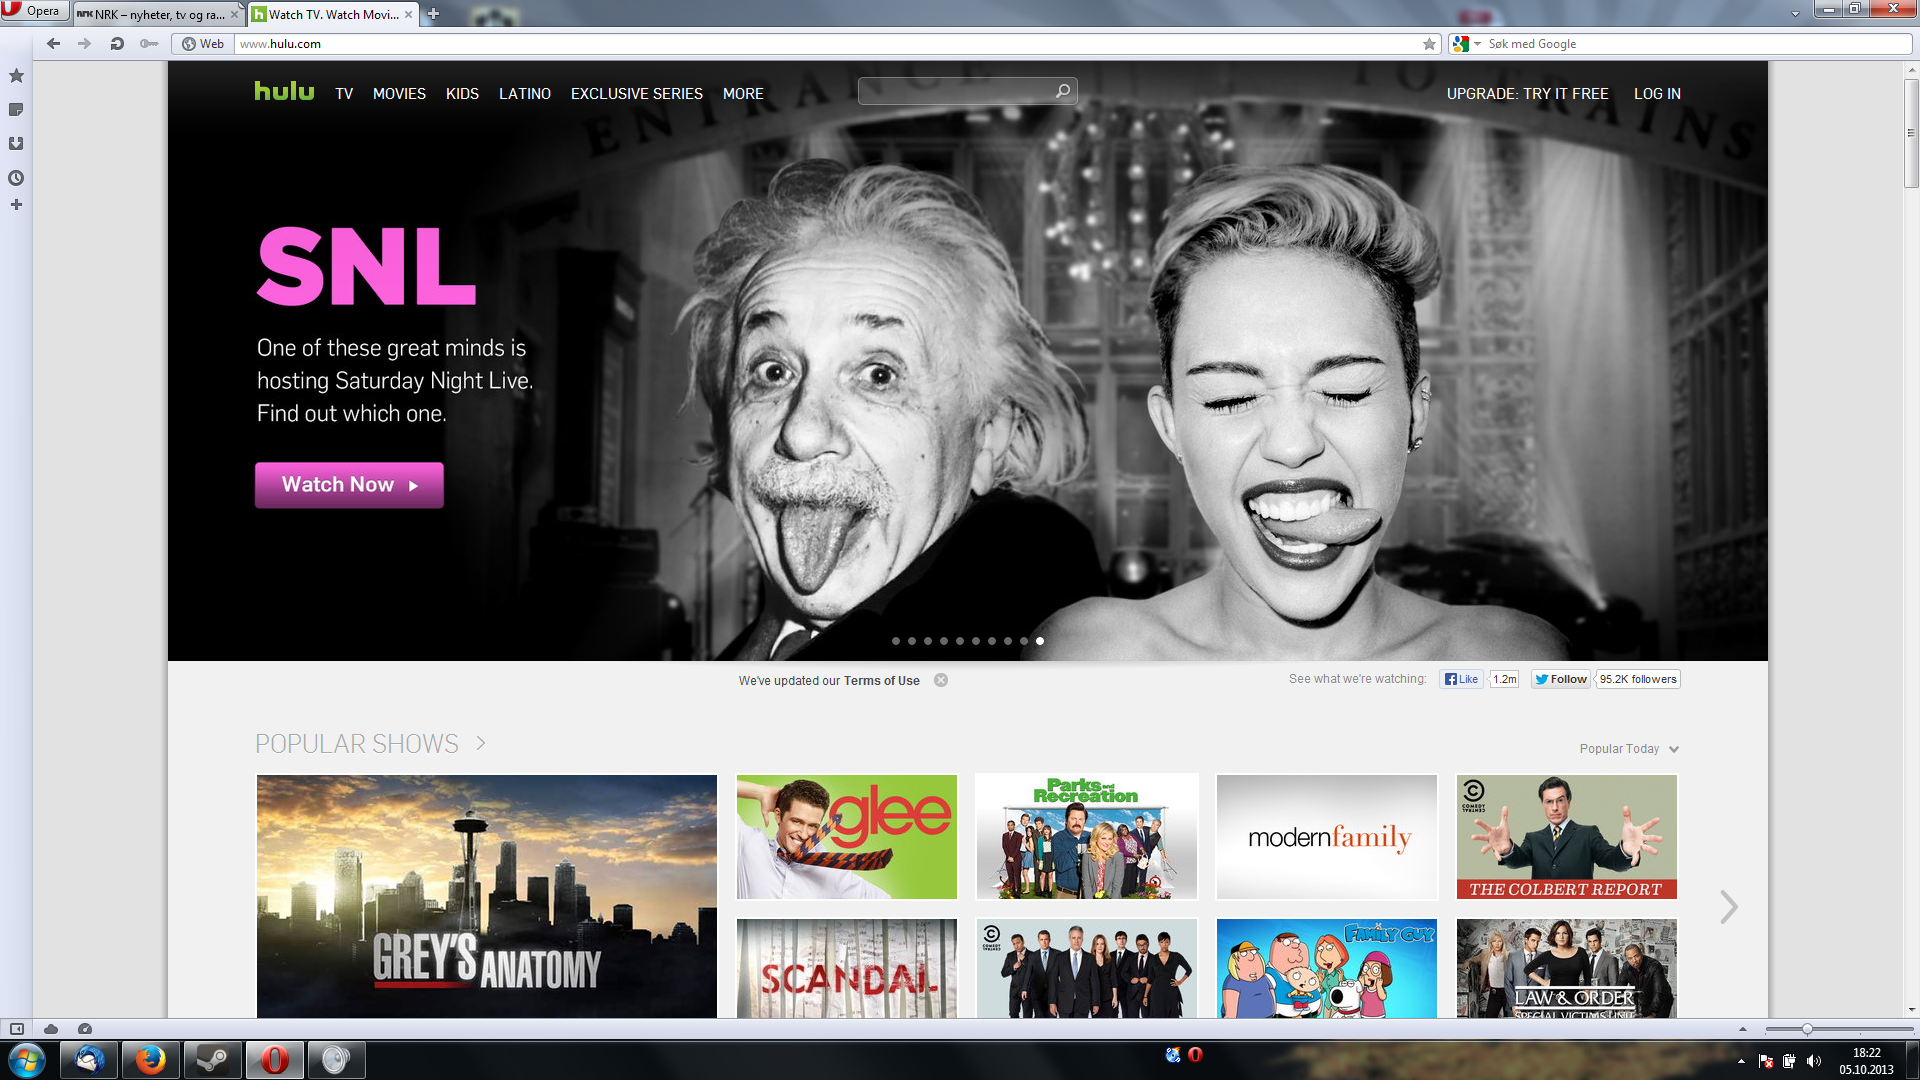Click the password key (wand) icon
The height and width of the screenshot is (1080, 1920).
coord(149,43)
